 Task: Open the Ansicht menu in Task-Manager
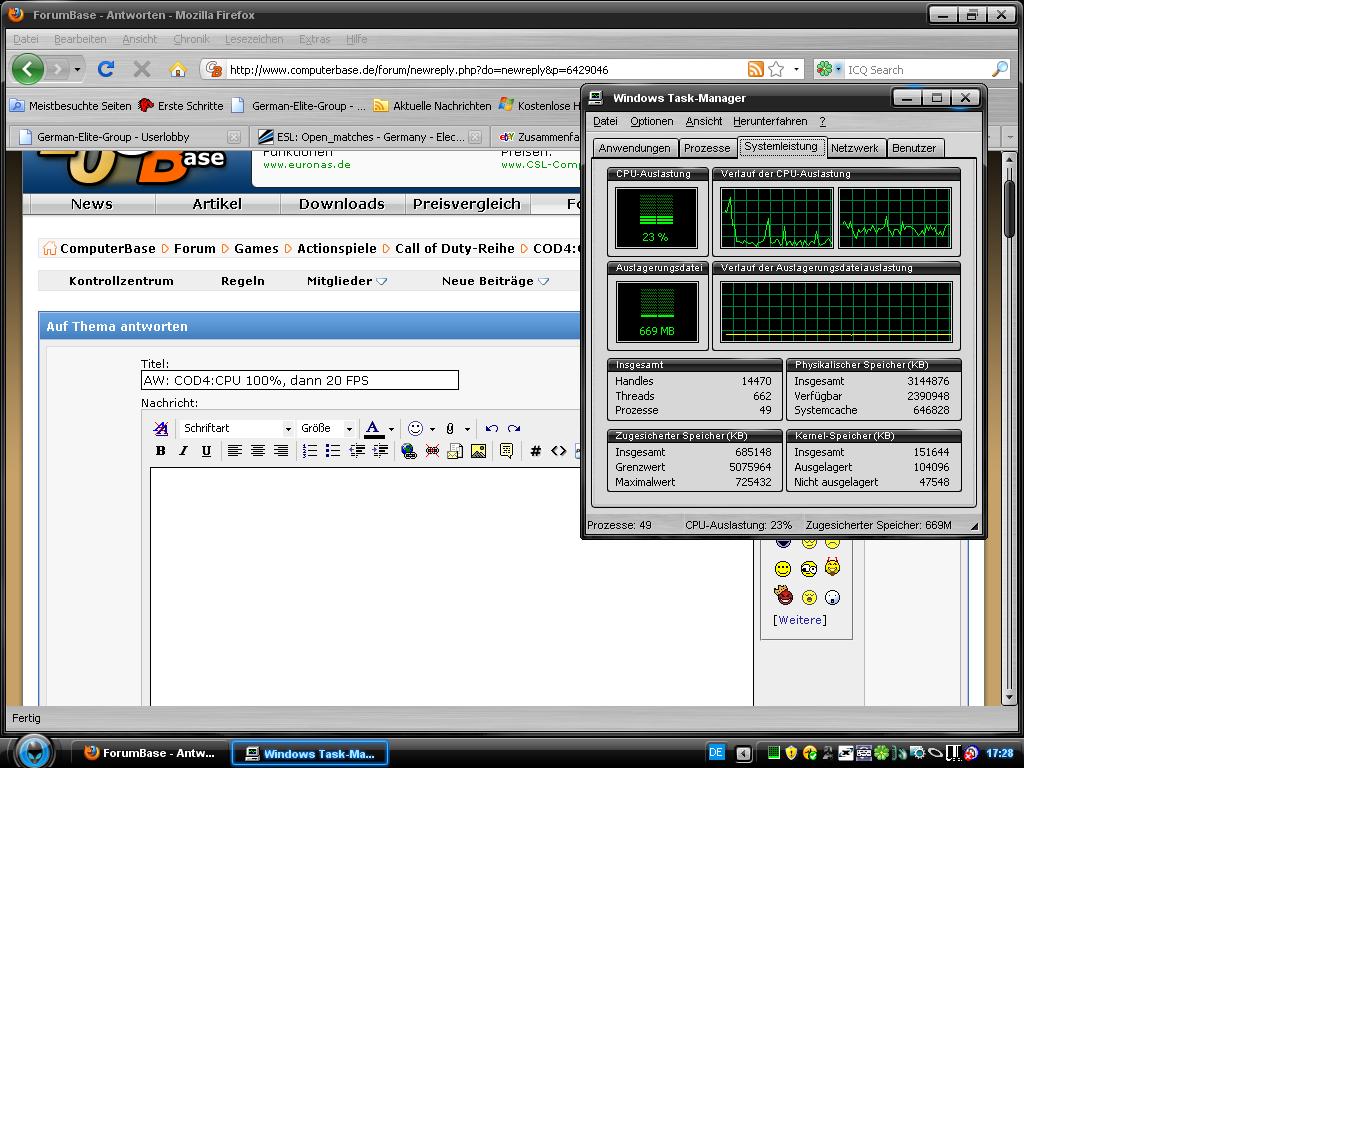[x=704, y=121]
